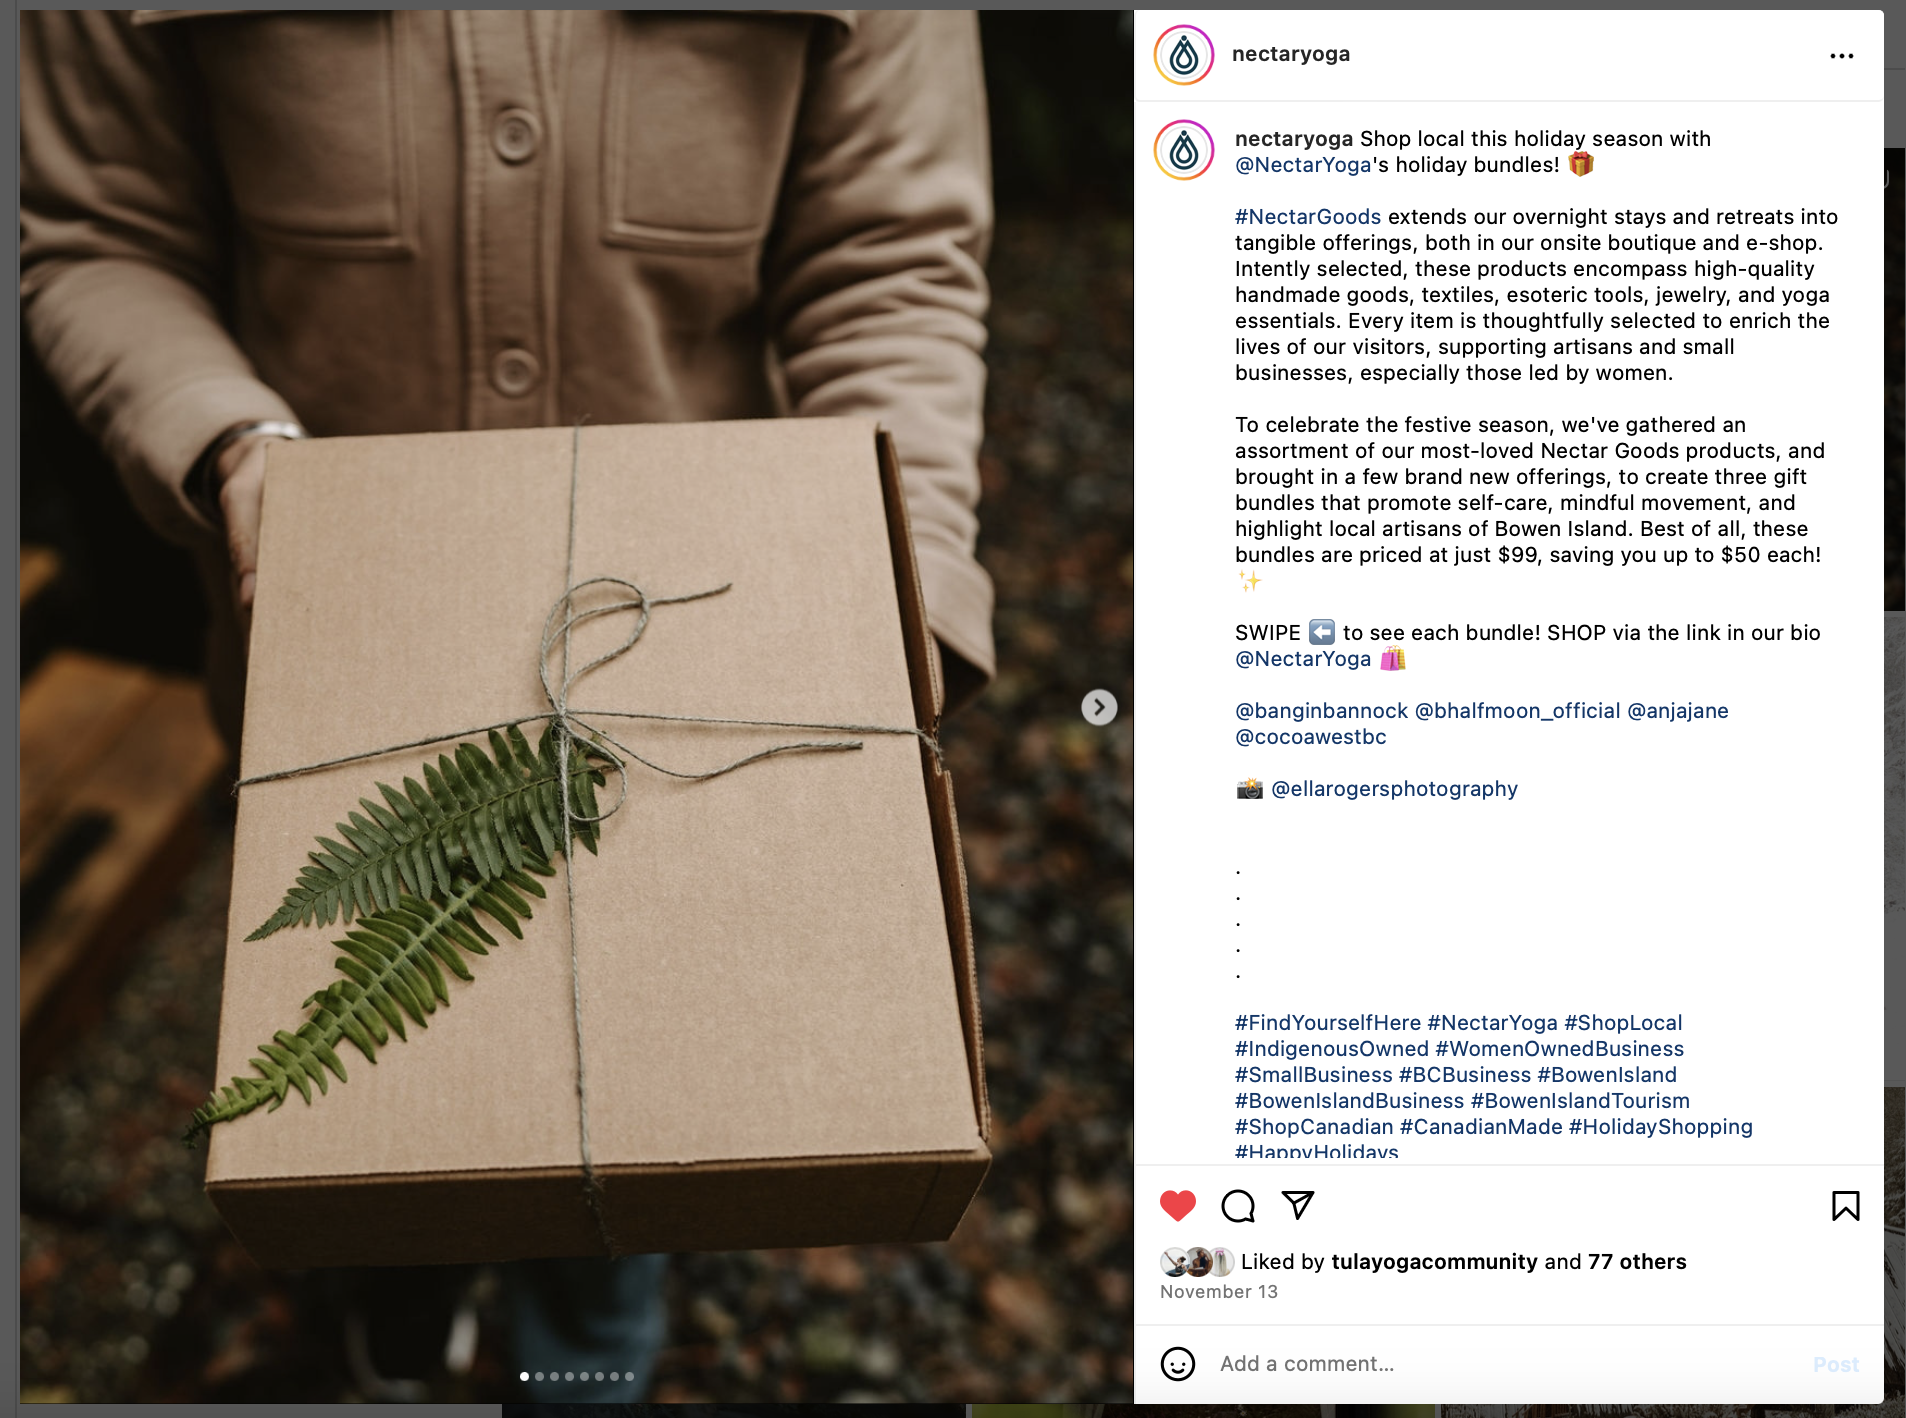Open the emoji picker smiley icon

[x=1178, y=1364]
